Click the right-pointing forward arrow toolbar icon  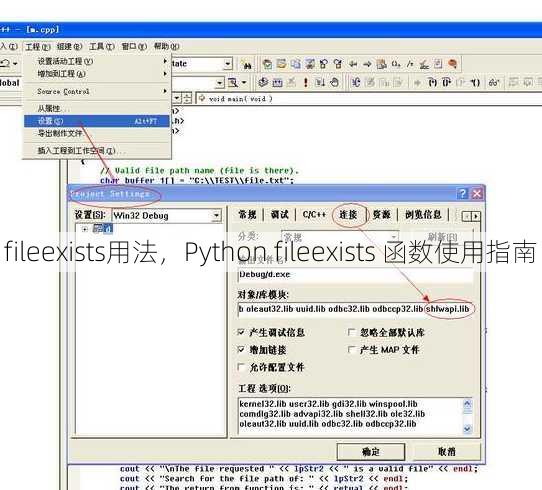pos(367,64)
